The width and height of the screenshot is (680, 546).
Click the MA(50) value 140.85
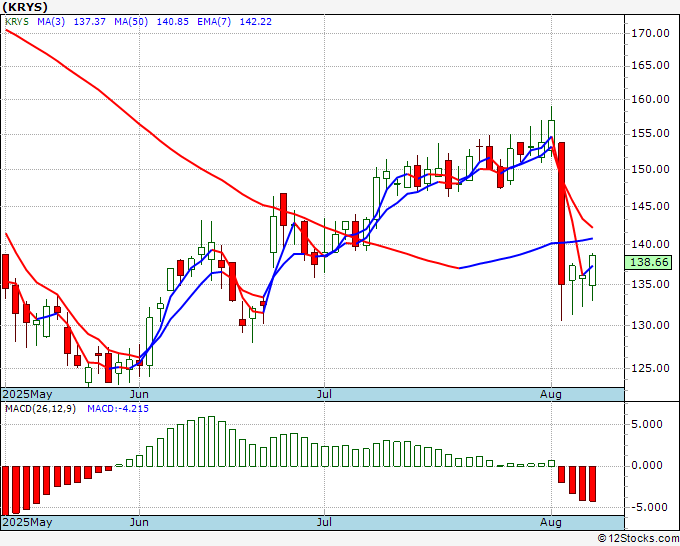172,21
